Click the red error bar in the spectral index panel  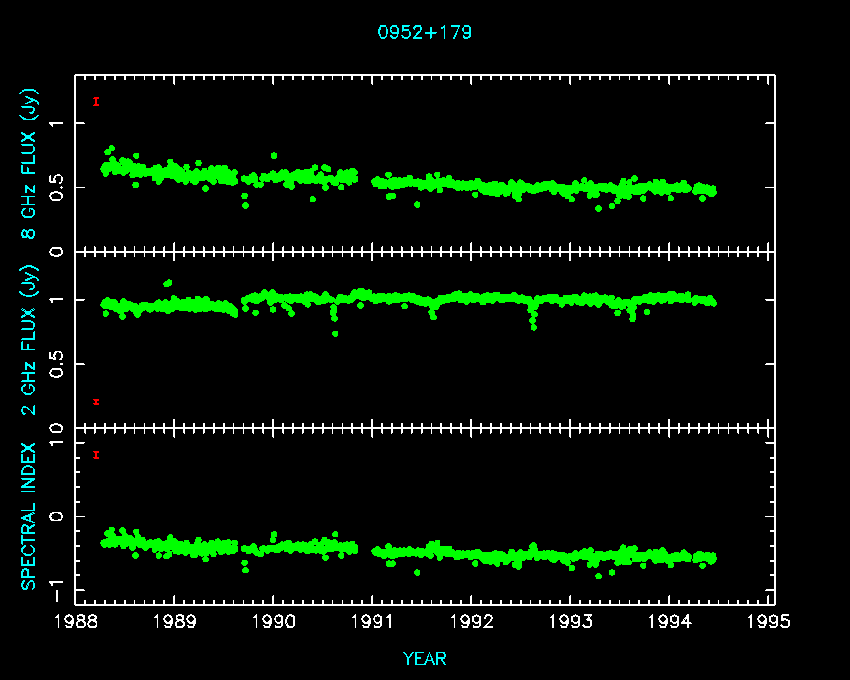tap(96, 455)
